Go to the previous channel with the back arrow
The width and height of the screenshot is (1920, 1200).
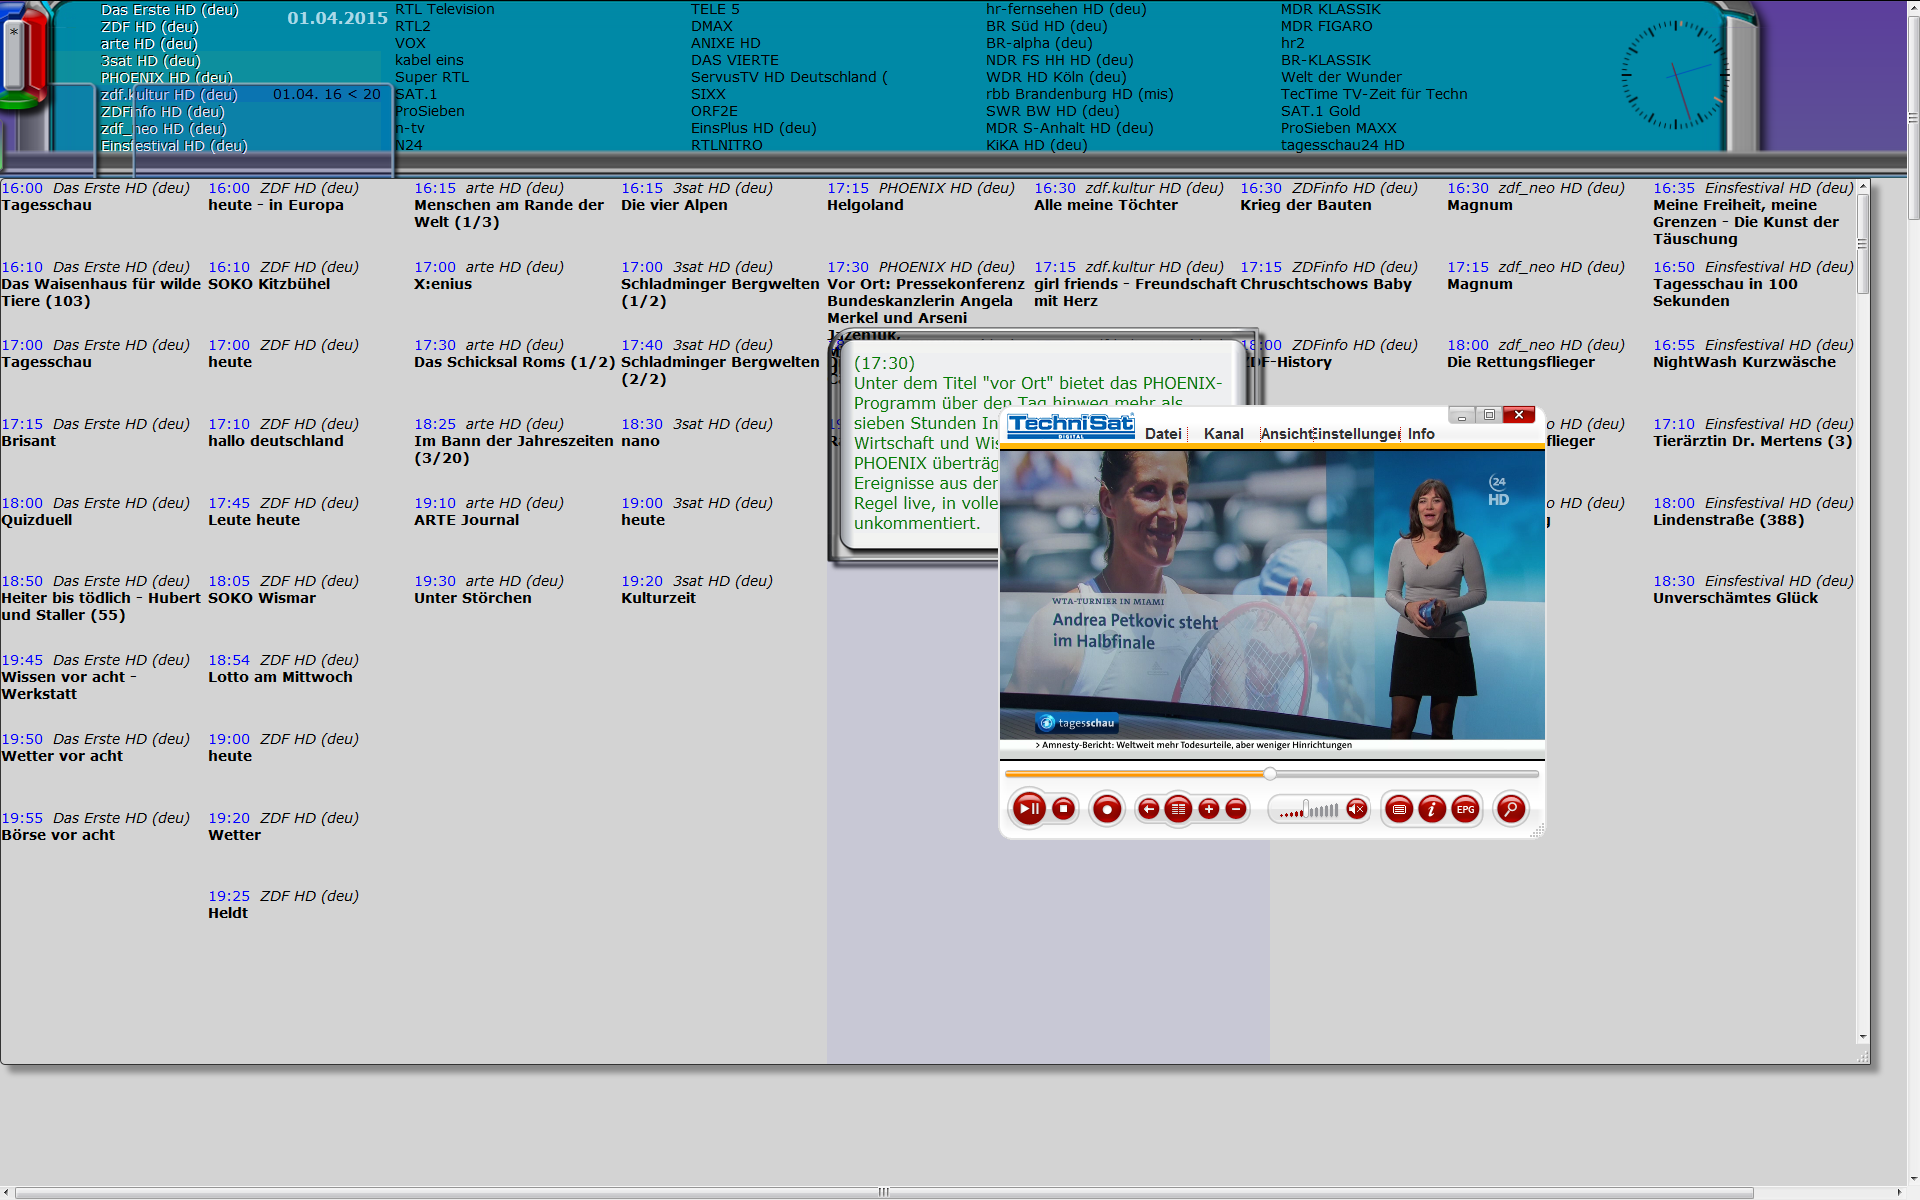pyautogui.click(x=1149, y=809)
